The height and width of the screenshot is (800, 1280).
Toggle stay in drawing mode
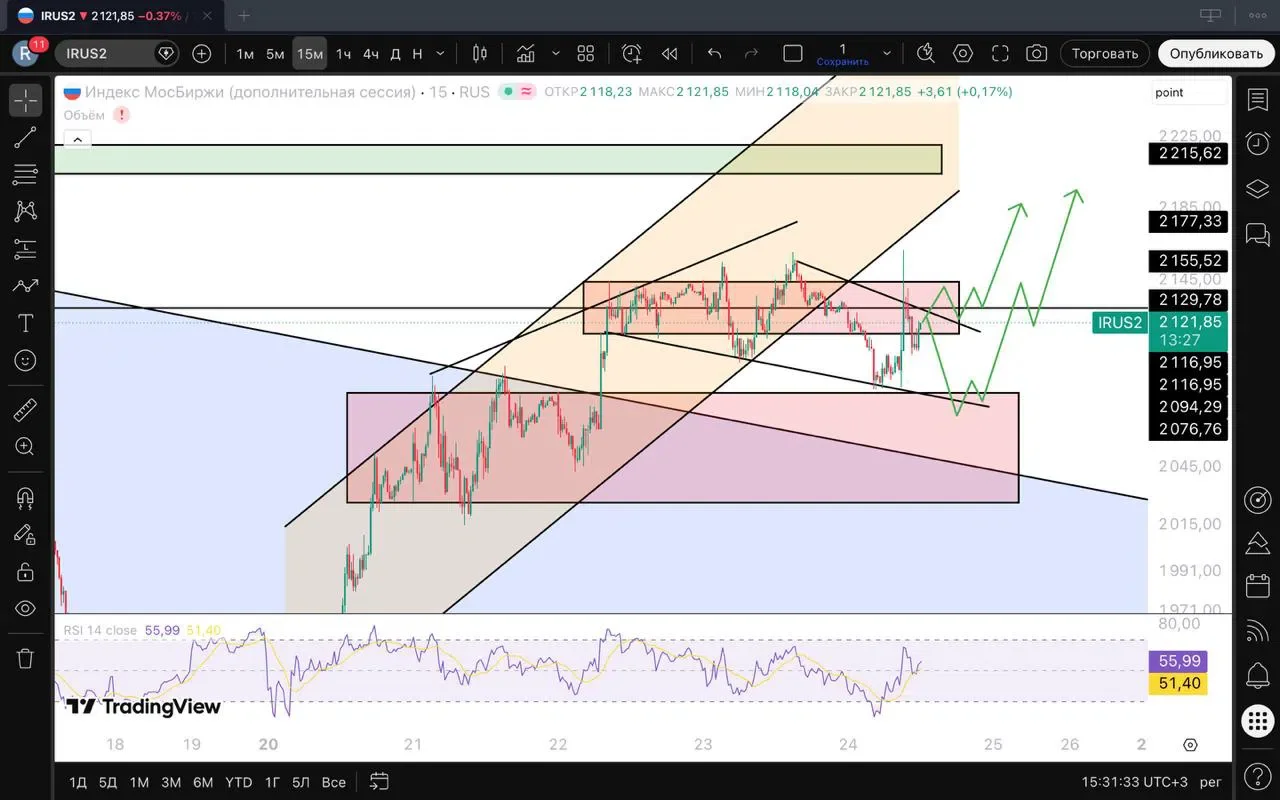coord(25,535)
